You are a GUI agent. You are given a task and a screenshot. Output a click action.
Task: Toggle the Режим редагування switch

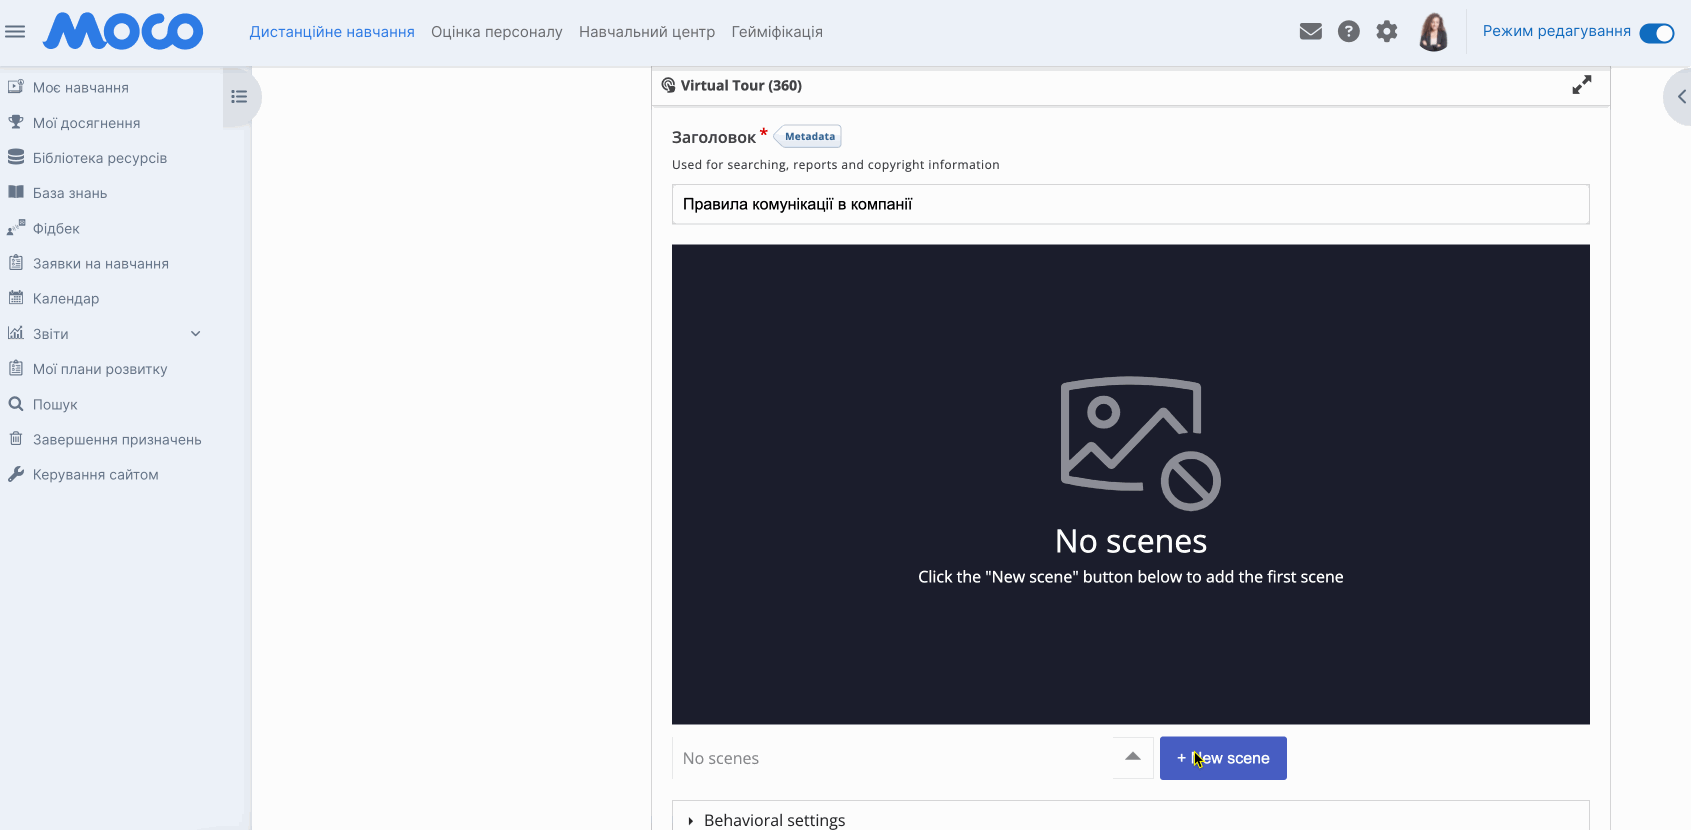(1657, 33)
